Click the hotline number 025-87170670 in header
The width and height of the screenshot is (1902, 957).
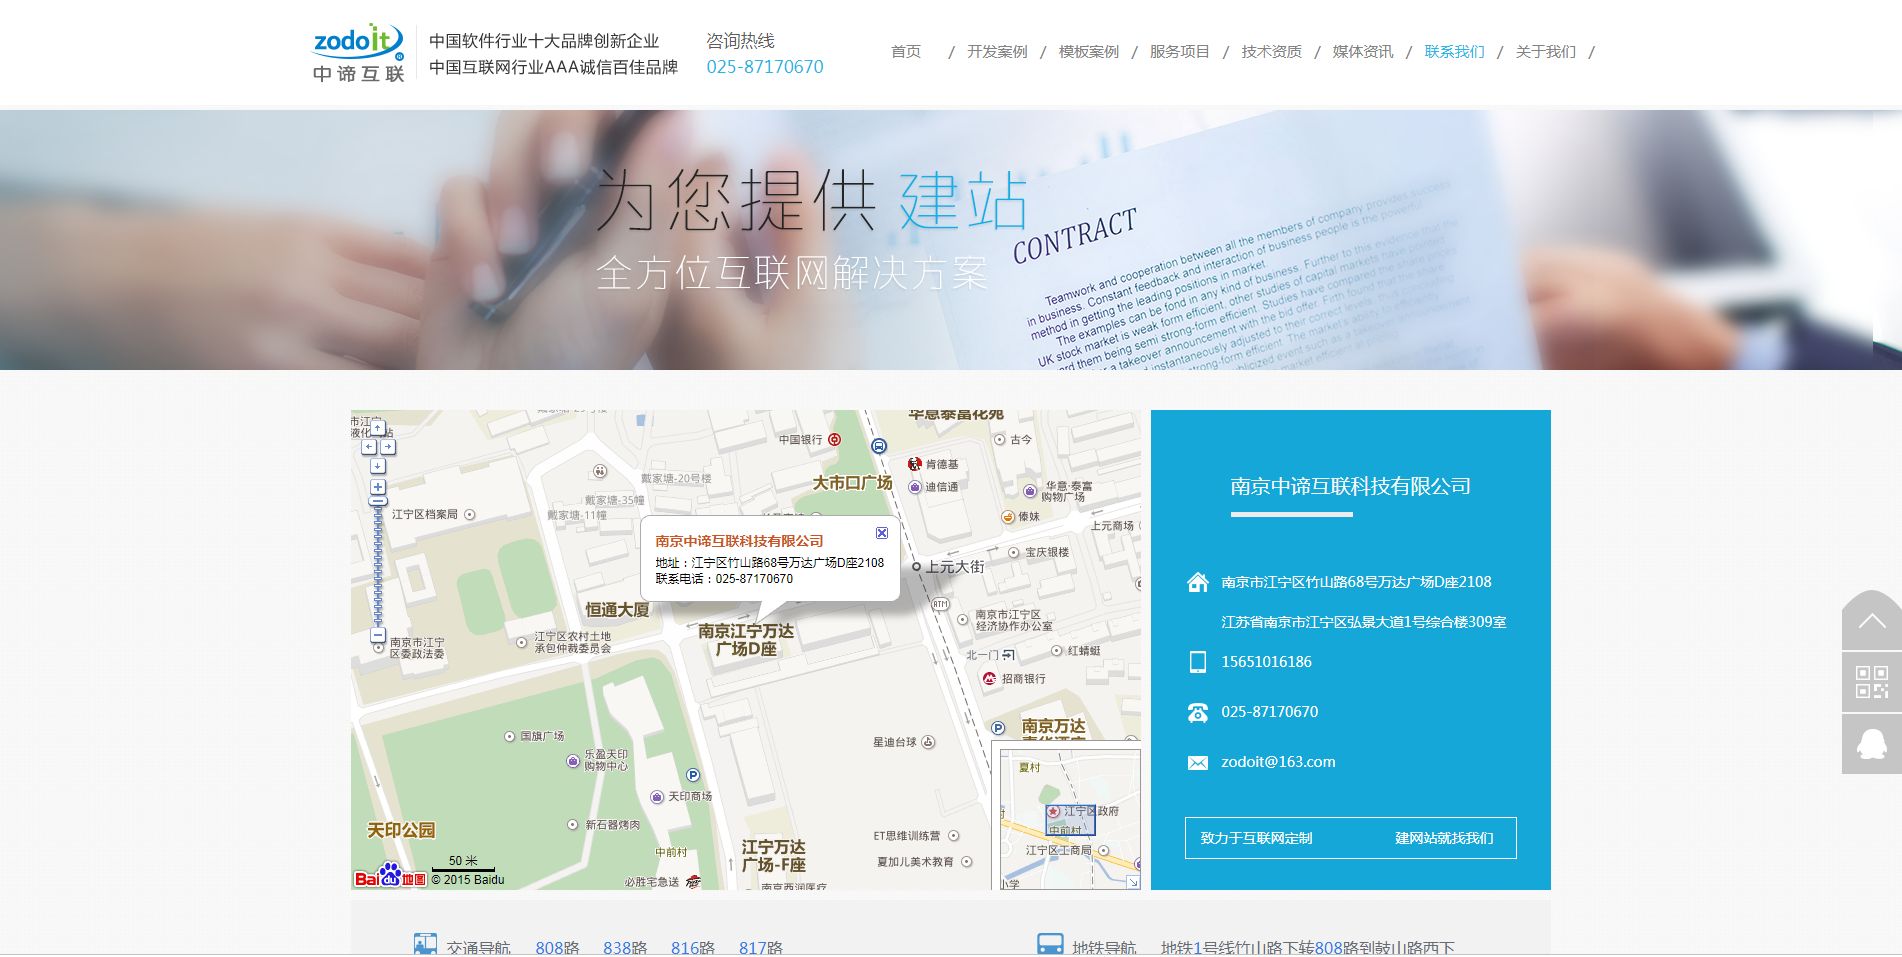[765, 67]
